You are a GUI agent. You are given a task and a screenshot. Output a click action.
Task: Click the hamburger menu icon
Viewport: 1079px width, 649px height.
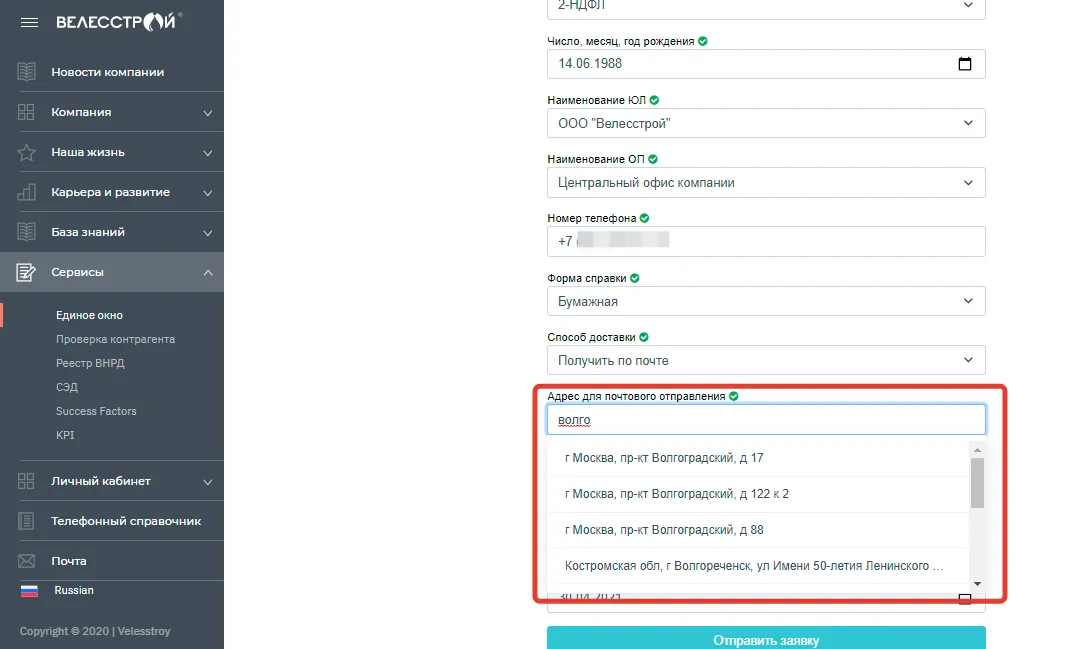29,22
